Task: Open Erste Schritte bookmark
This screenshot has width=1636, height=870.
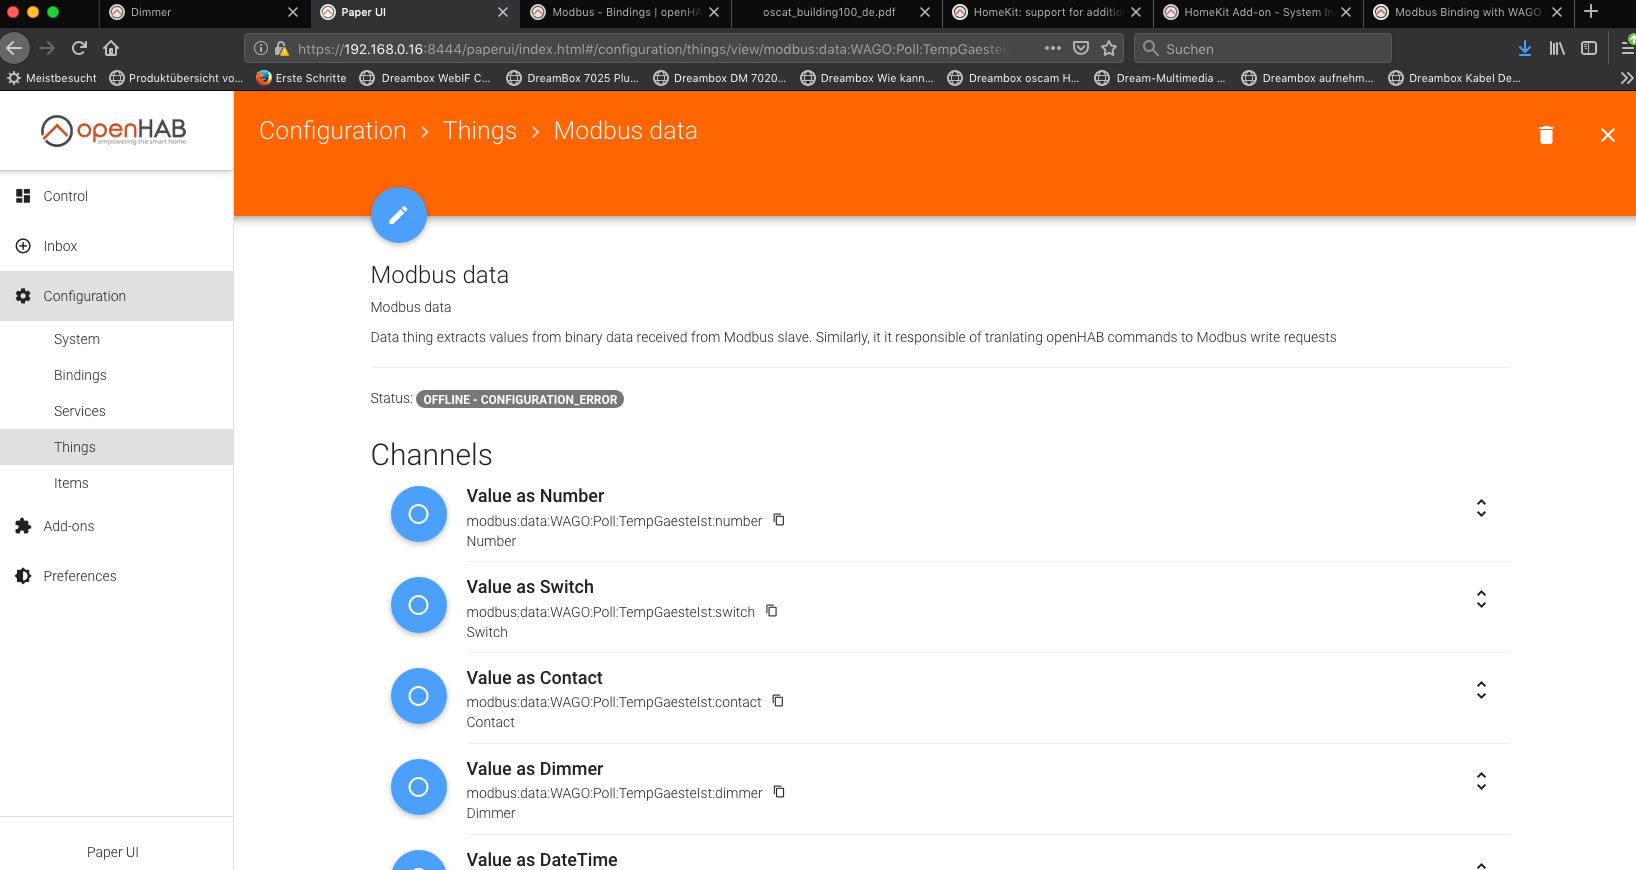Action: coord(301,78)
